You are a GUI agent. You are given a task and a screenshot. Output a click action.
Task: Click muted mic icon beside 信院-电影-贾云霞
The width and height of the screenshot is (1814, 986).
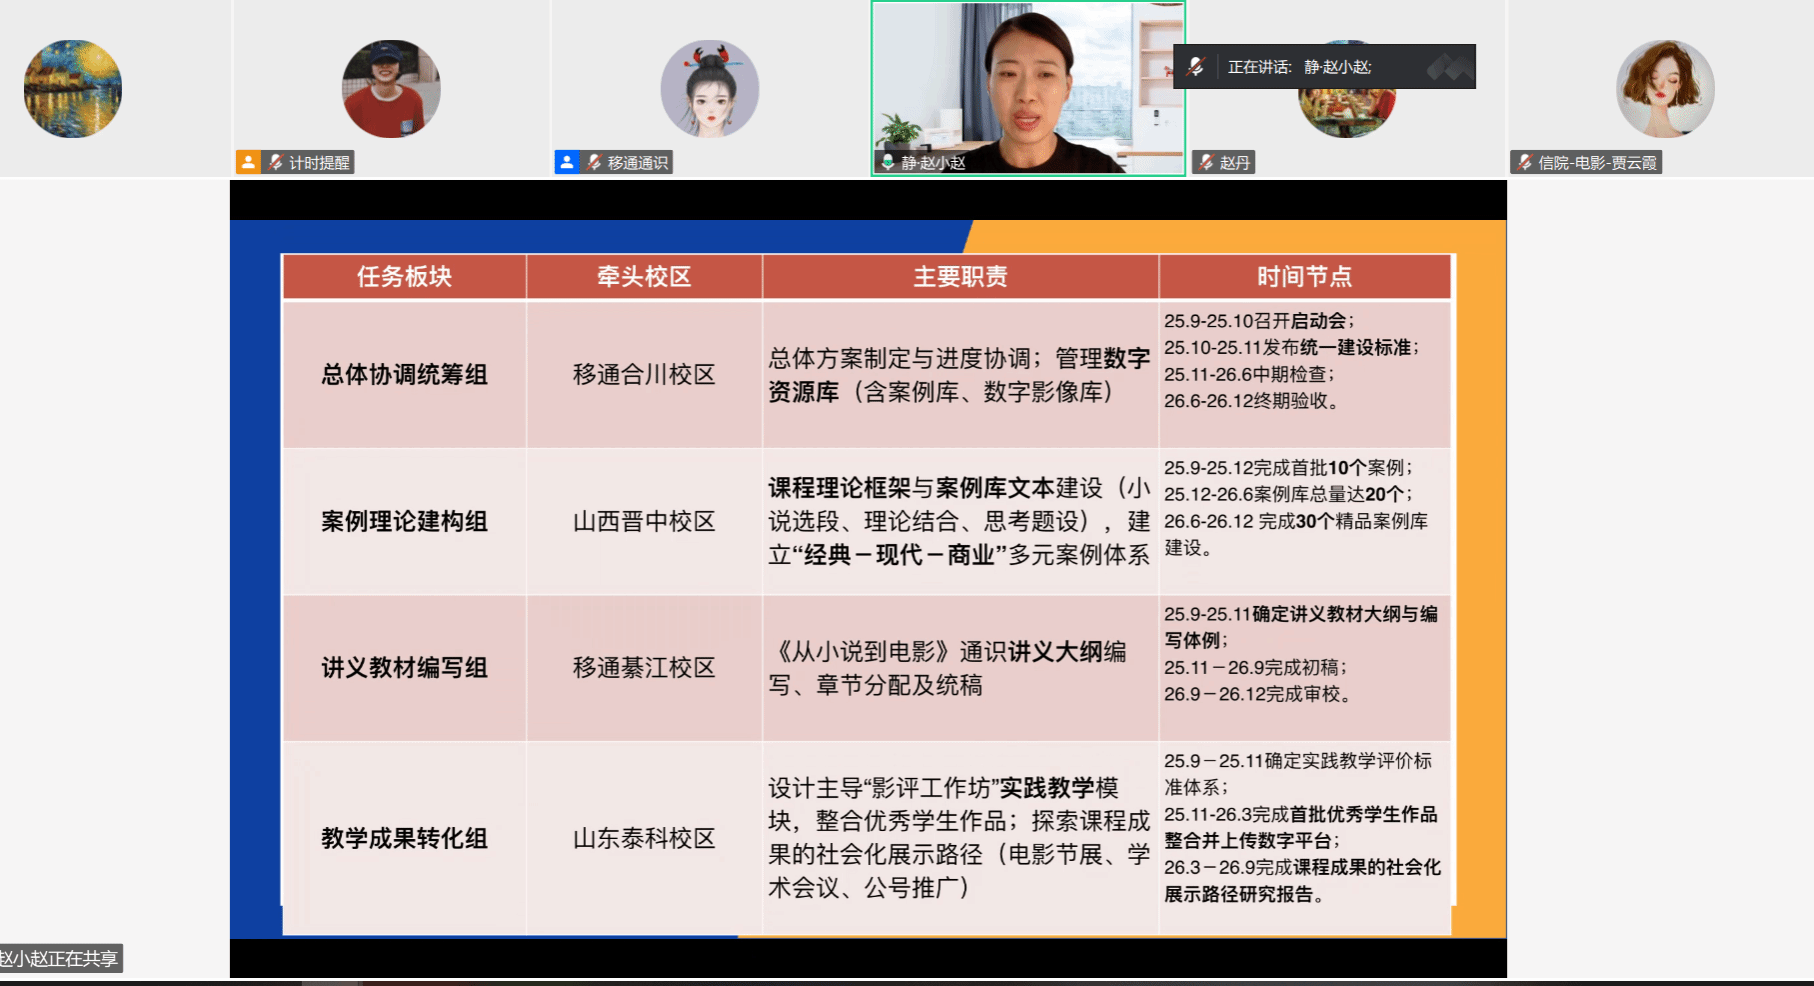point(1525,162)
